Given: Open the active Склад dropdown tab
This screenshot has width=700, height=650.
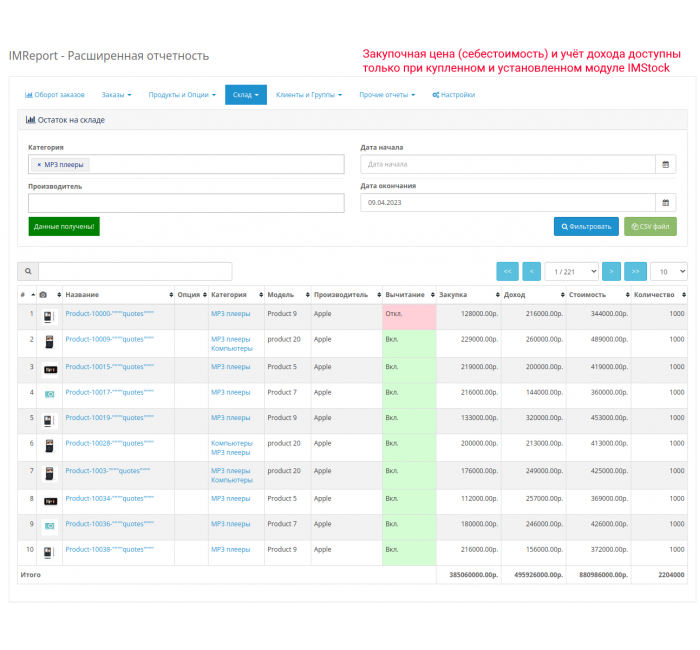Looking at the screenshot, I should [x=246, y=95].
